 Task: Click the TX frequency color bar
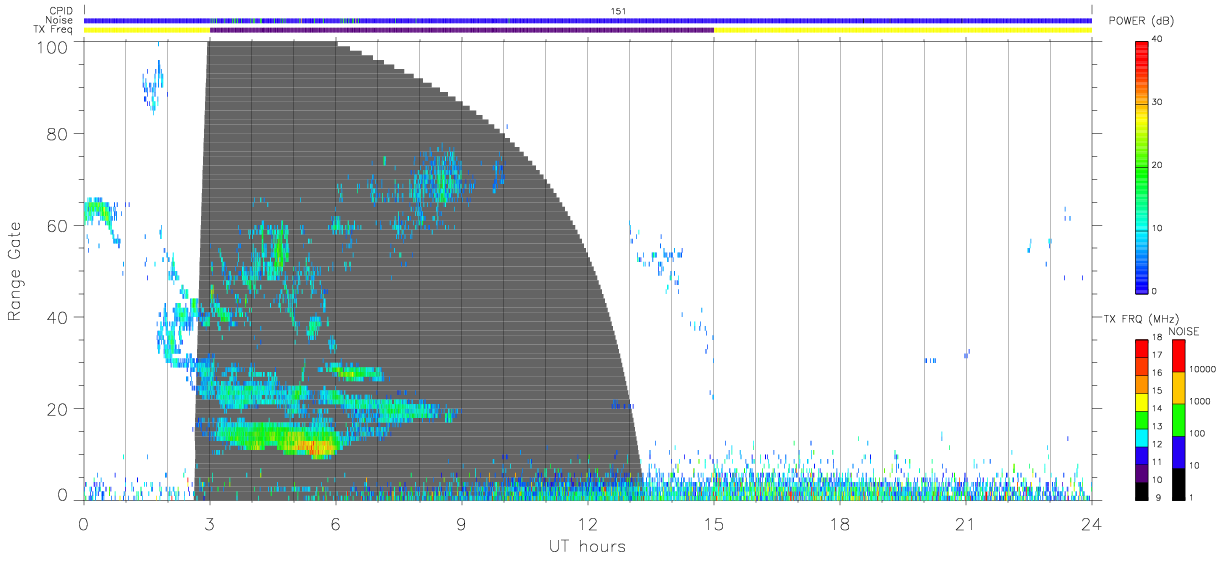[1141, 420]
